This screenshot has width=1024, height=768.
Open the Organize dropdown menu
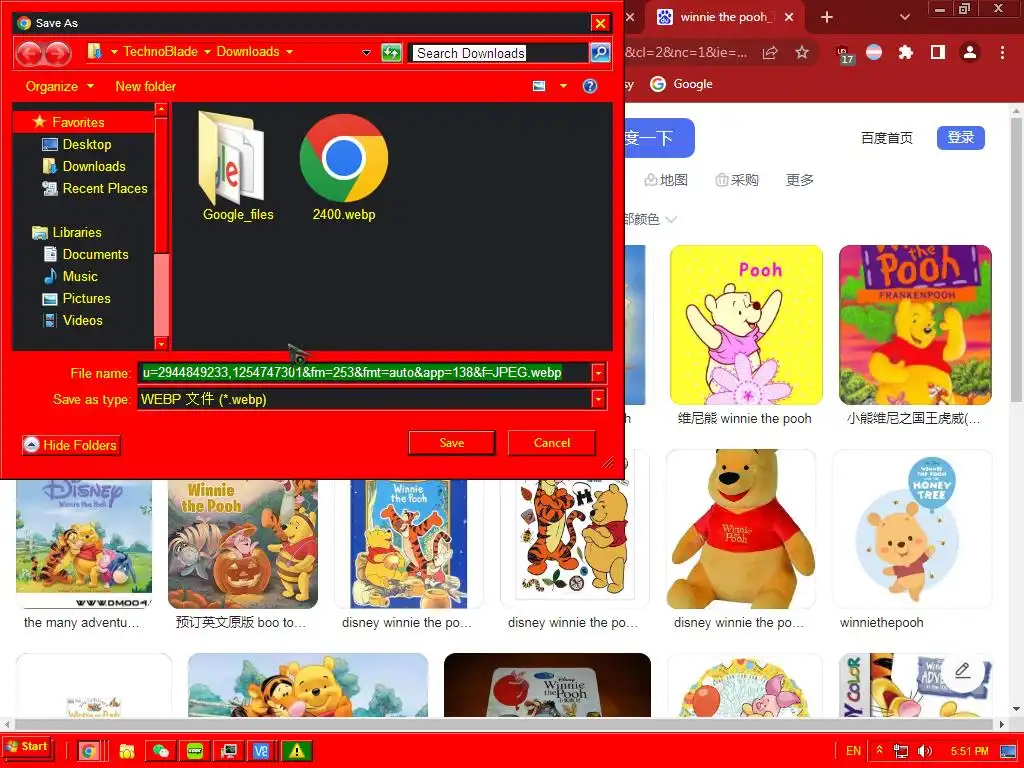pos(59,86)
